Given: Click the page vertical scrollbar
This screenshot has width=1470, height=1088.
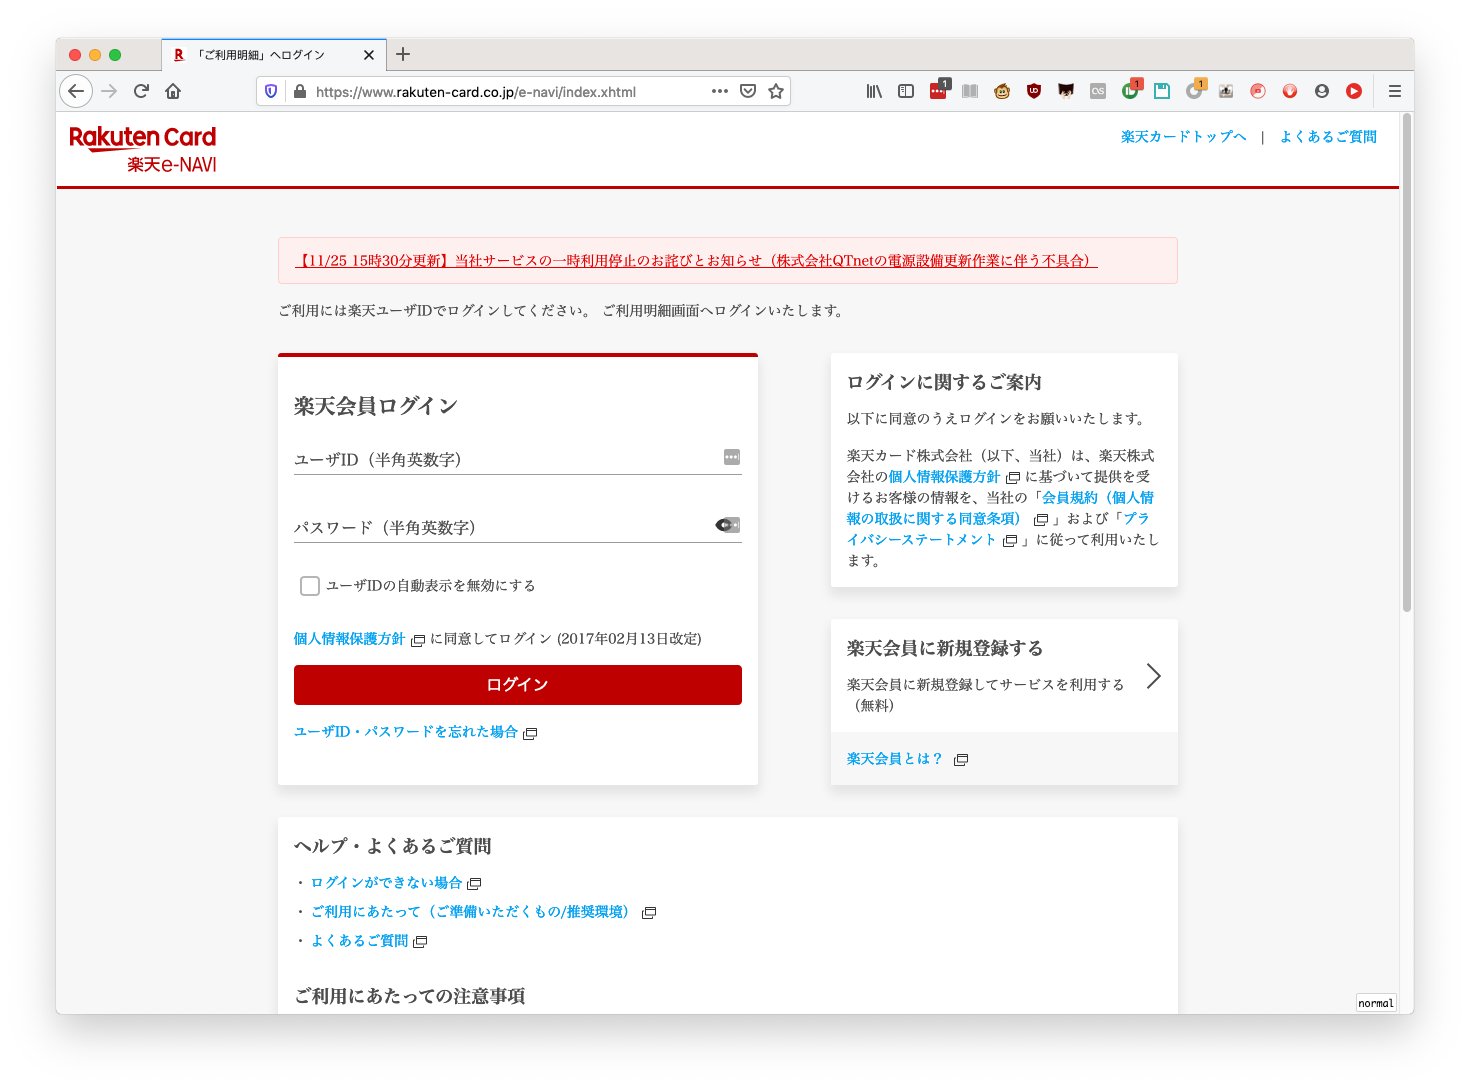Looking at the screenshot, I should [1406, 363].
